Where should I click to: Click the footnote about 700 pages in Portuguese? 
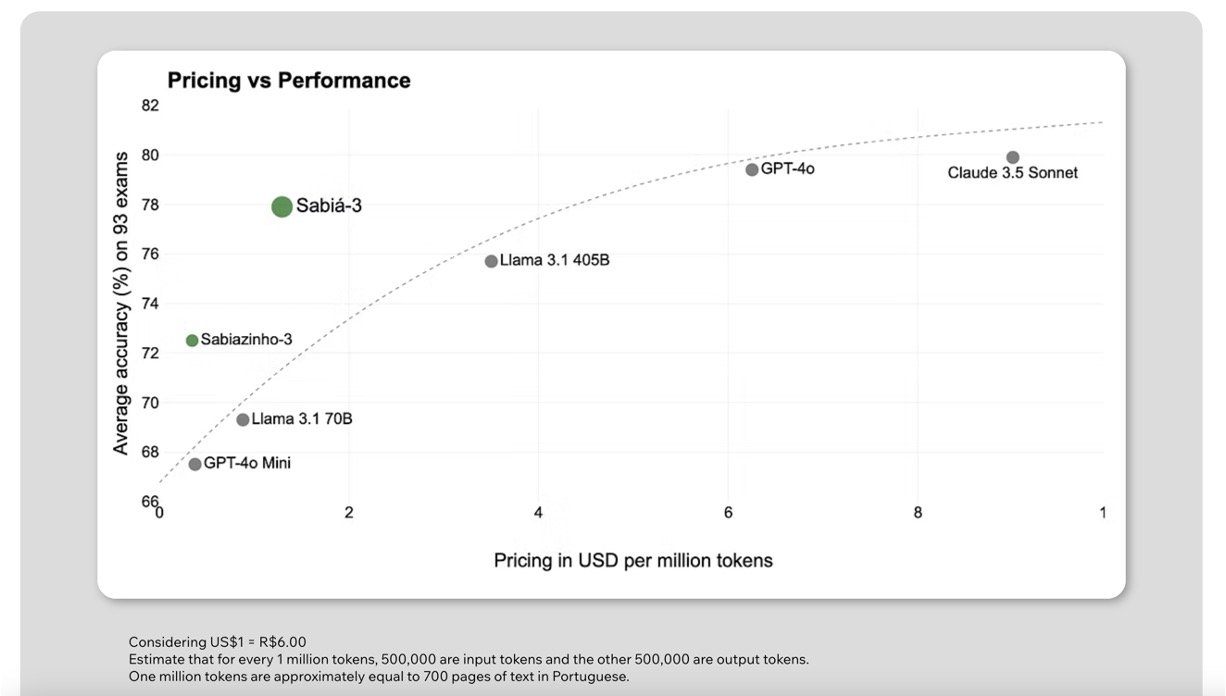tap(379, 677)
